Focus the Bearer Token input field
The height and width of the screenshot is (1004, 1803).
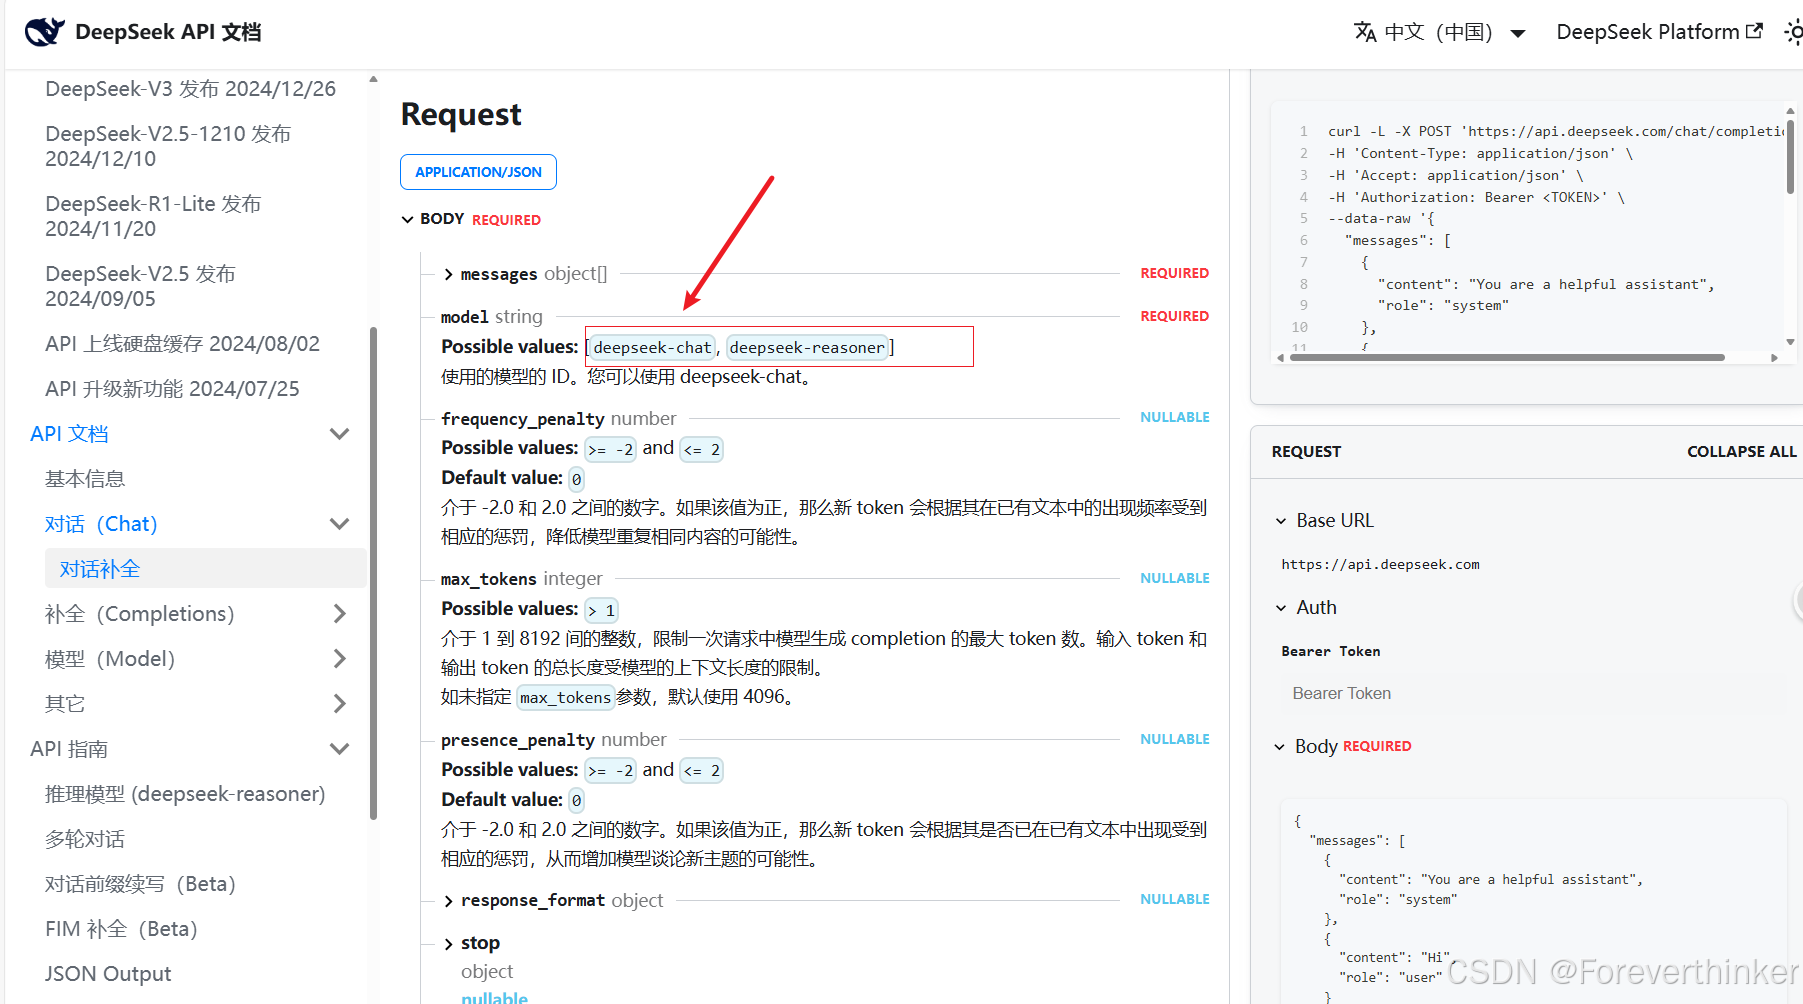(x=1533, y=694)
